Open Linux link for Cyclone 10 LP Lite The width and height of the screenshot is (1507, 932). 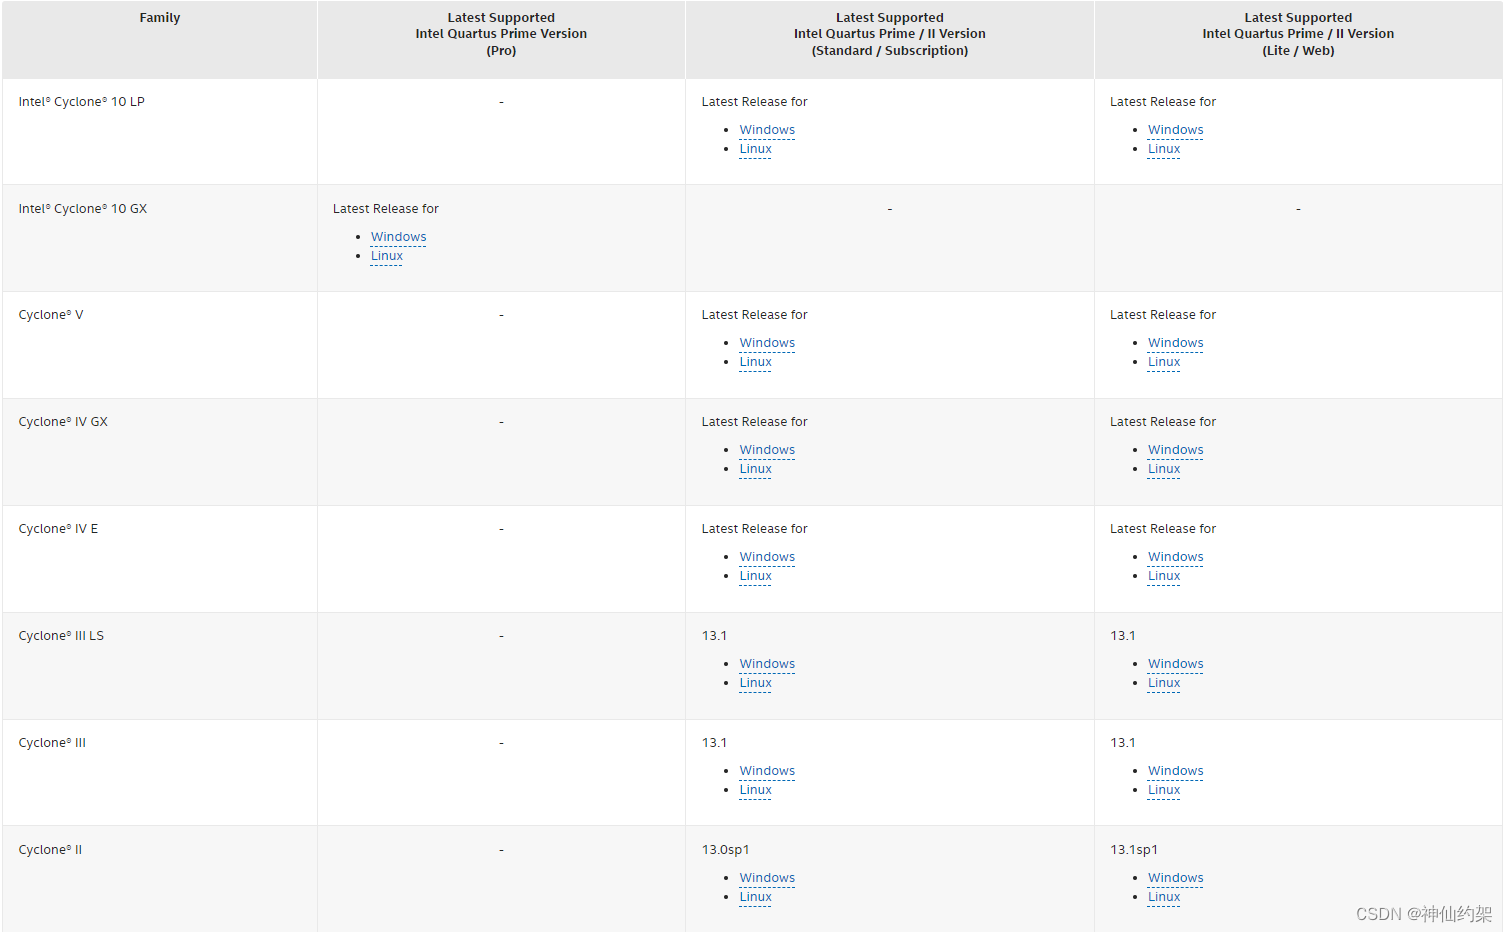coord(1164,149)
